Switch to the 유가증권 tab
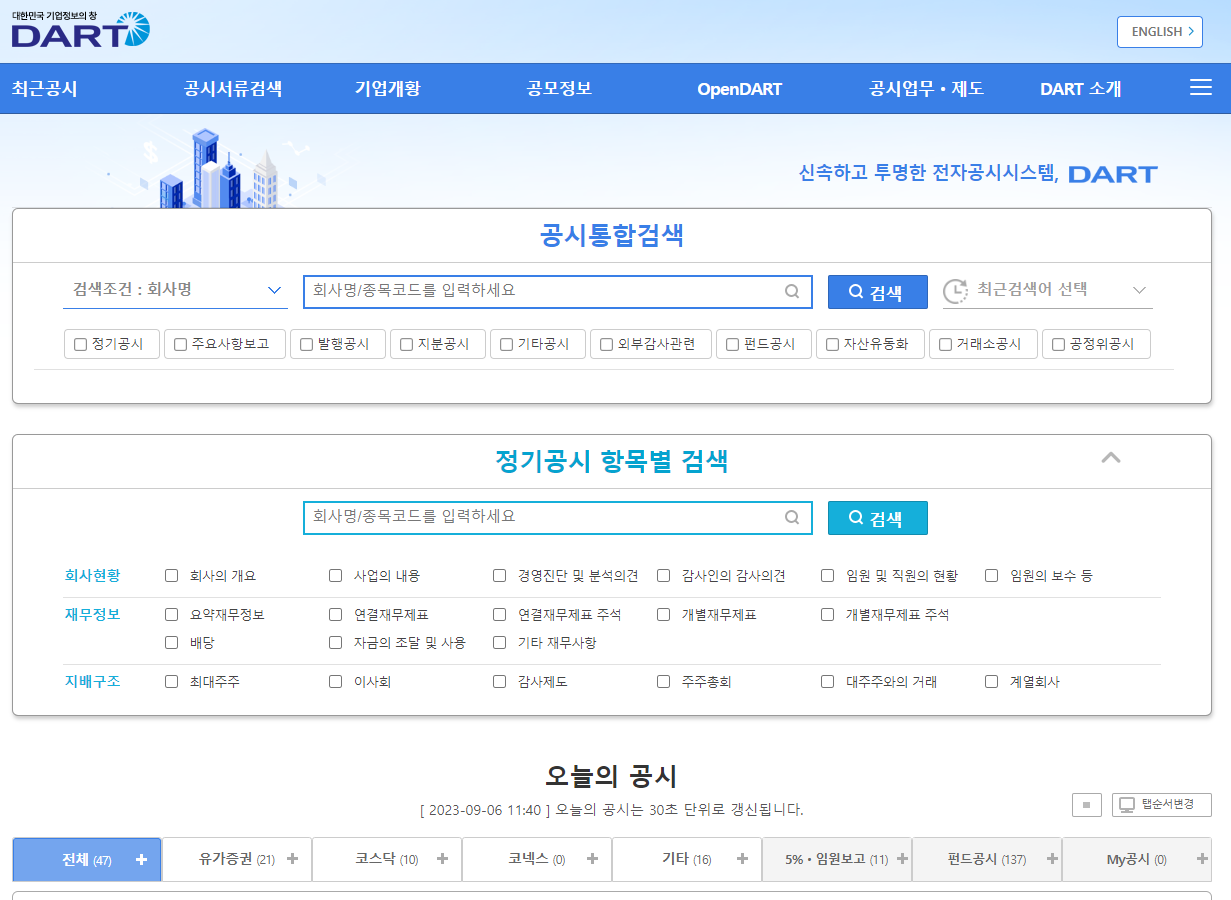 coord(225,858)
